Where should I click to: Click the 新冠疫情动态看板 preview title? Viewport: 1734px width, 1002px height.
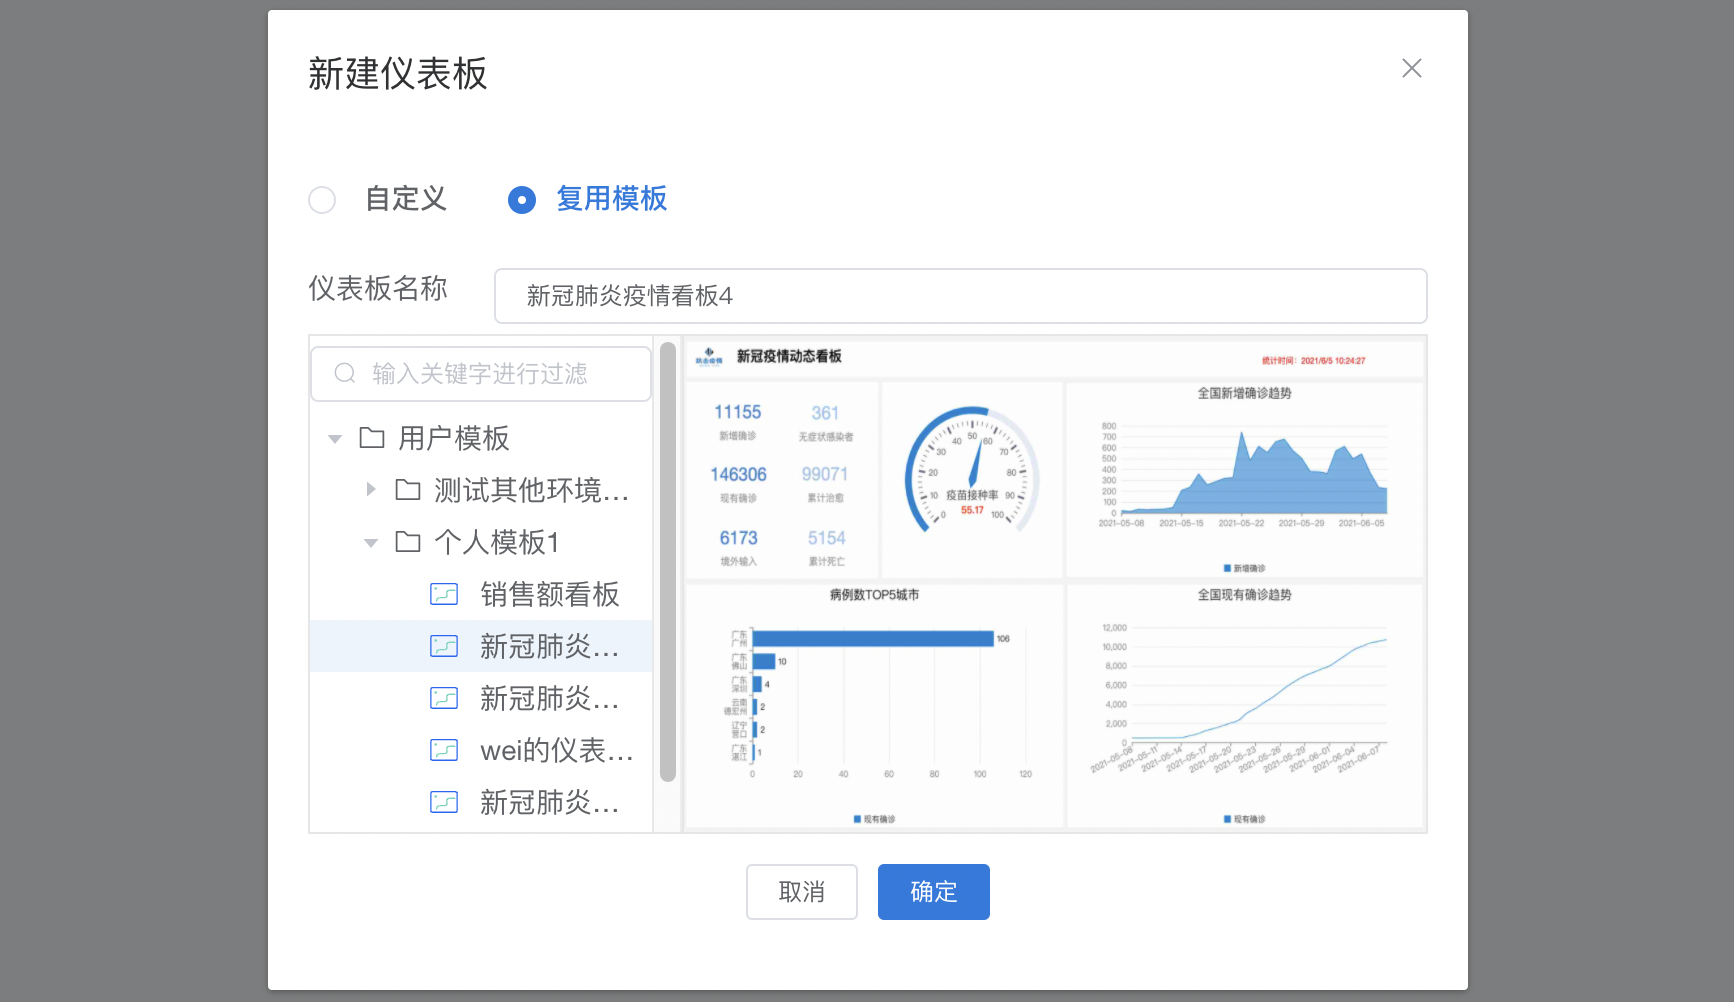[789, 356]
